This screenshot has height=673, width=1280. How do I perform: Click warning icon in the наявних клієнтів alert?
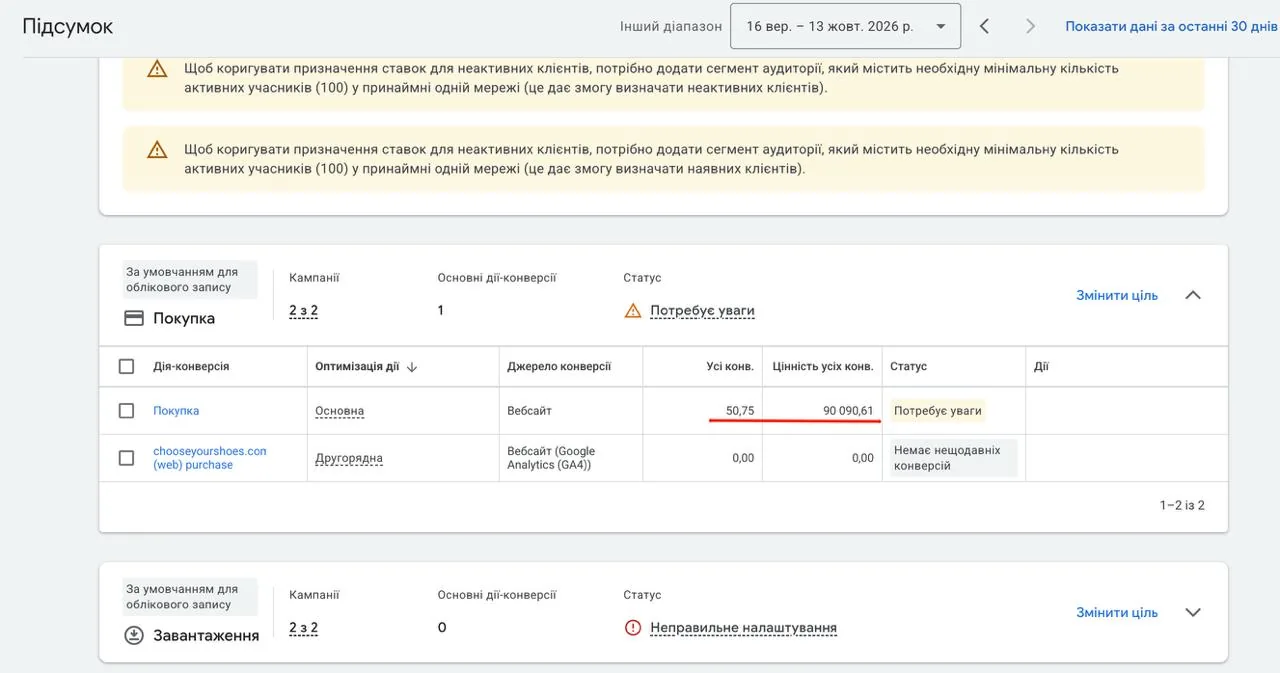pos(157,149)
